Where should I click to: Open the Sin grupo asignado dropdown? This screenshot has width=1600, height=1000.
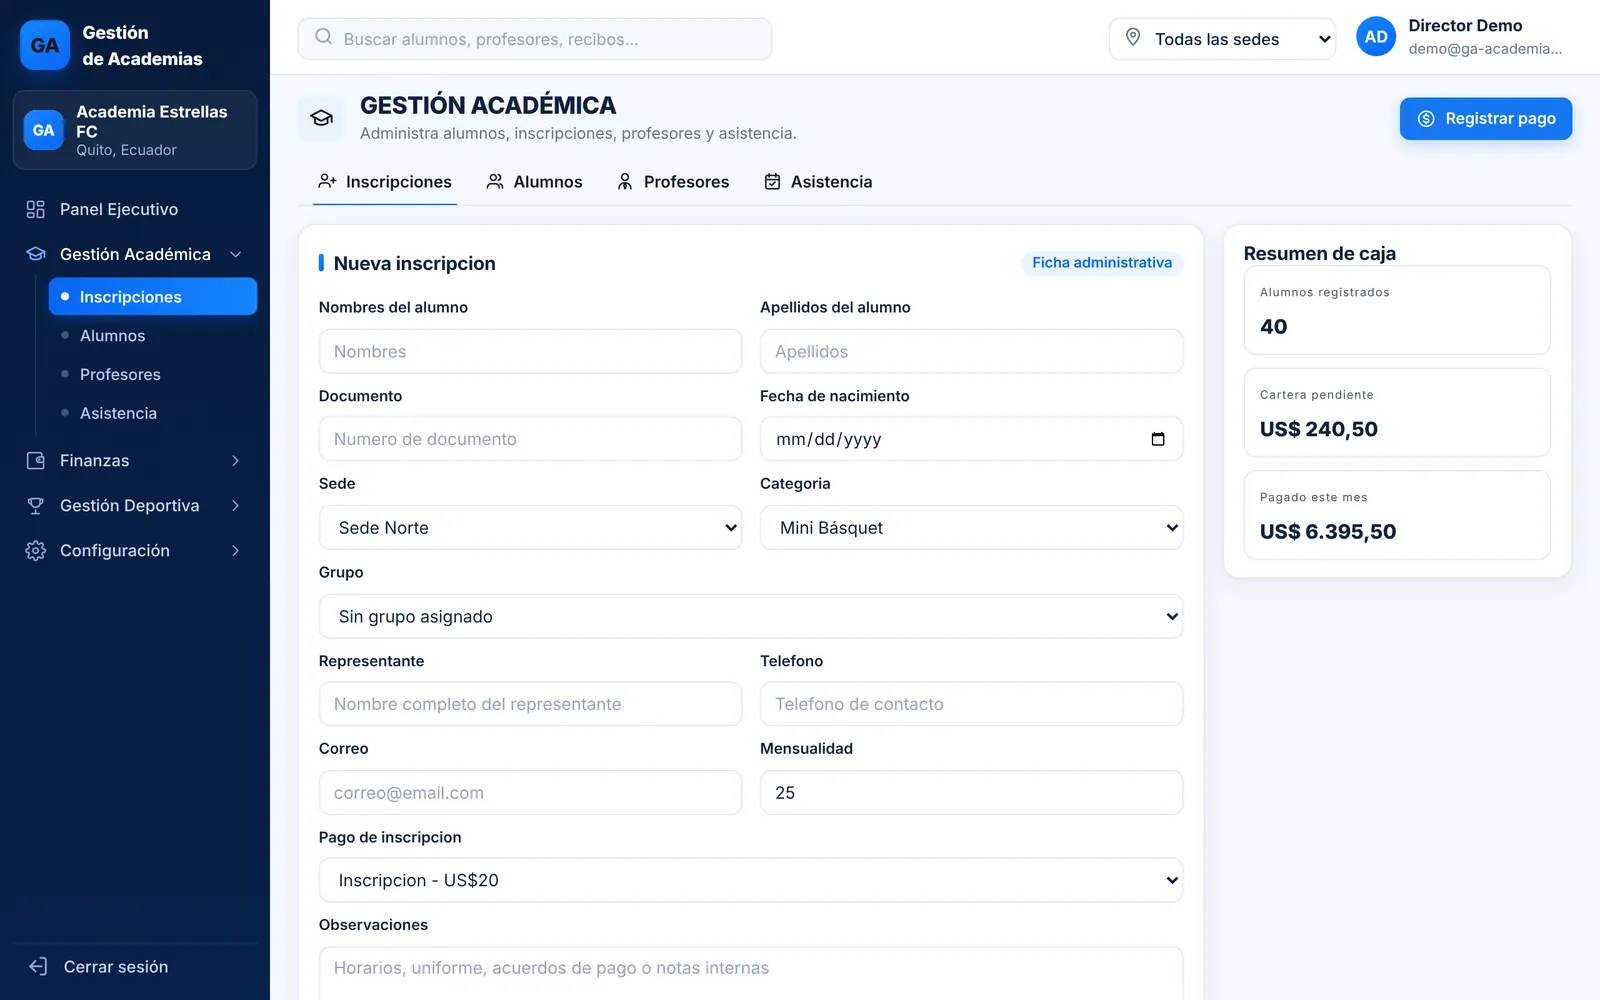[x=751, y=617]
